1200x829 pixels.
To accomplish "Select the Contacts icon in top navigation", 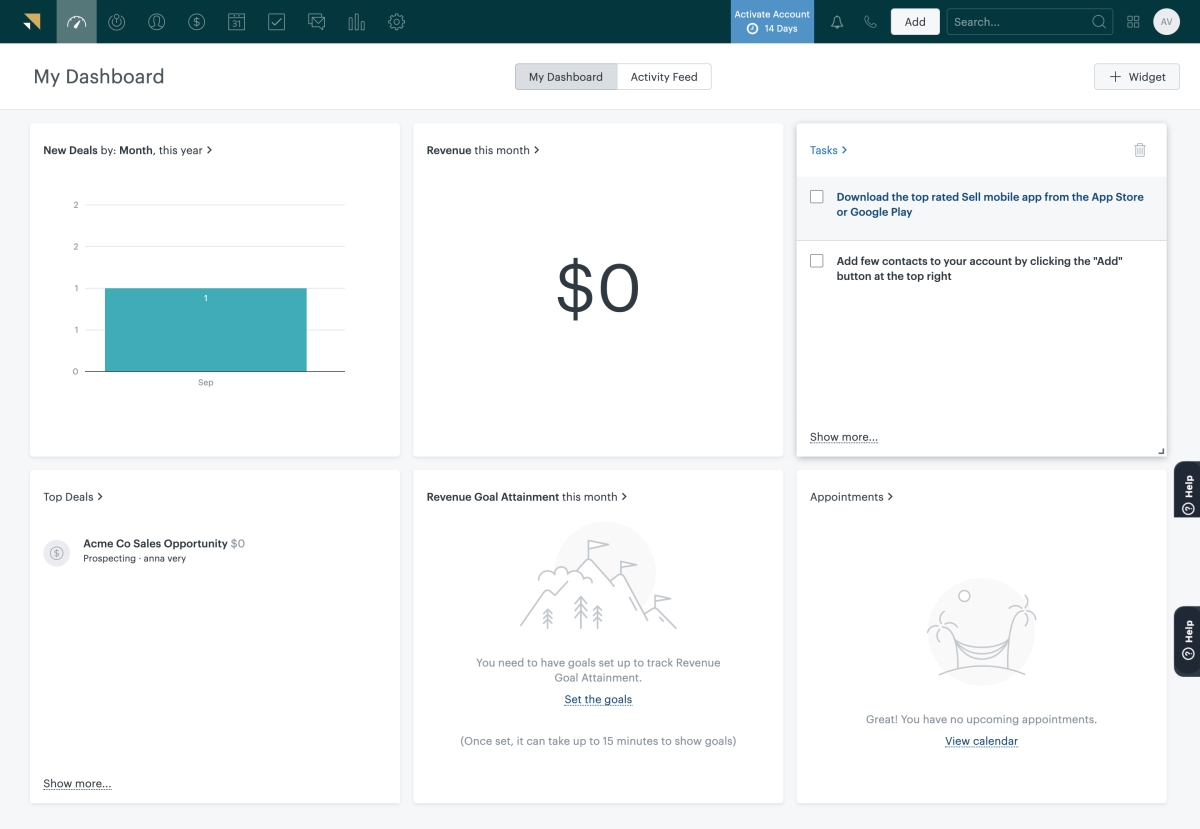I will click(156, 21).
